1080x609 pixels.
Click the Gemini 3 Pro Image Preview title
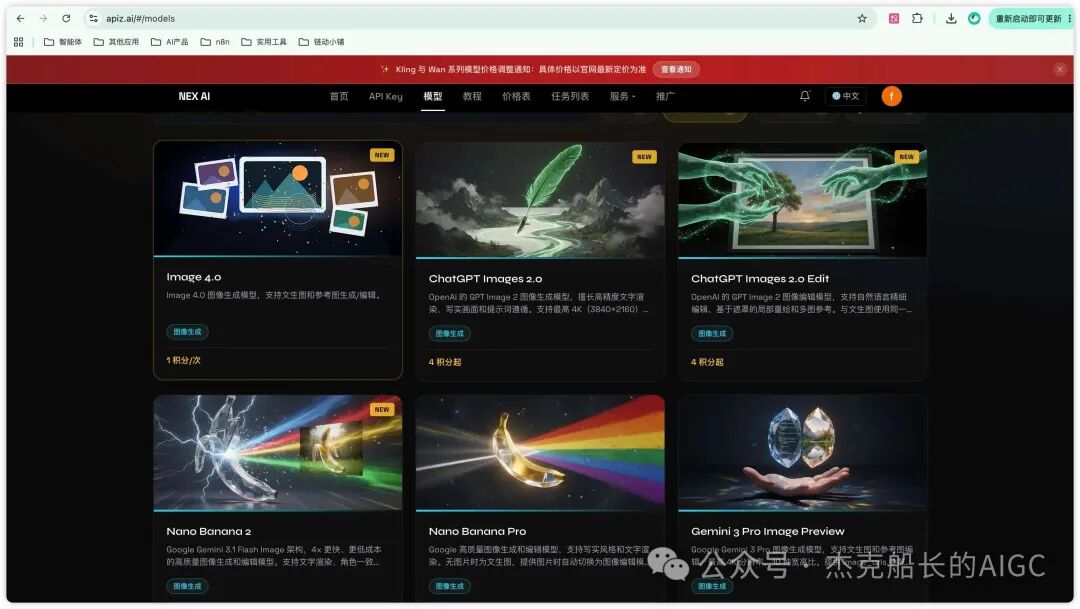pyautogui.click(x=767, y=531)
